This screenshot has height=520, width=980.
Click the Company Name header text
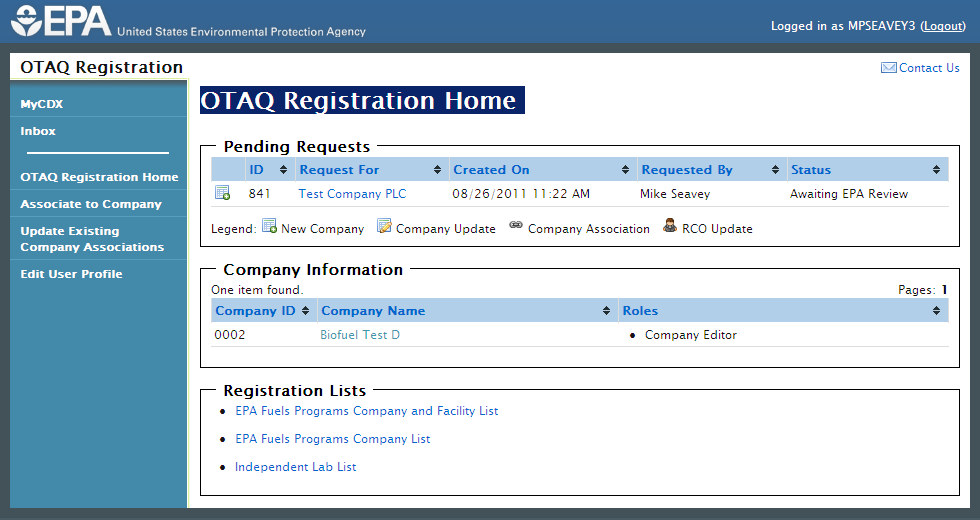pos(373,311)
